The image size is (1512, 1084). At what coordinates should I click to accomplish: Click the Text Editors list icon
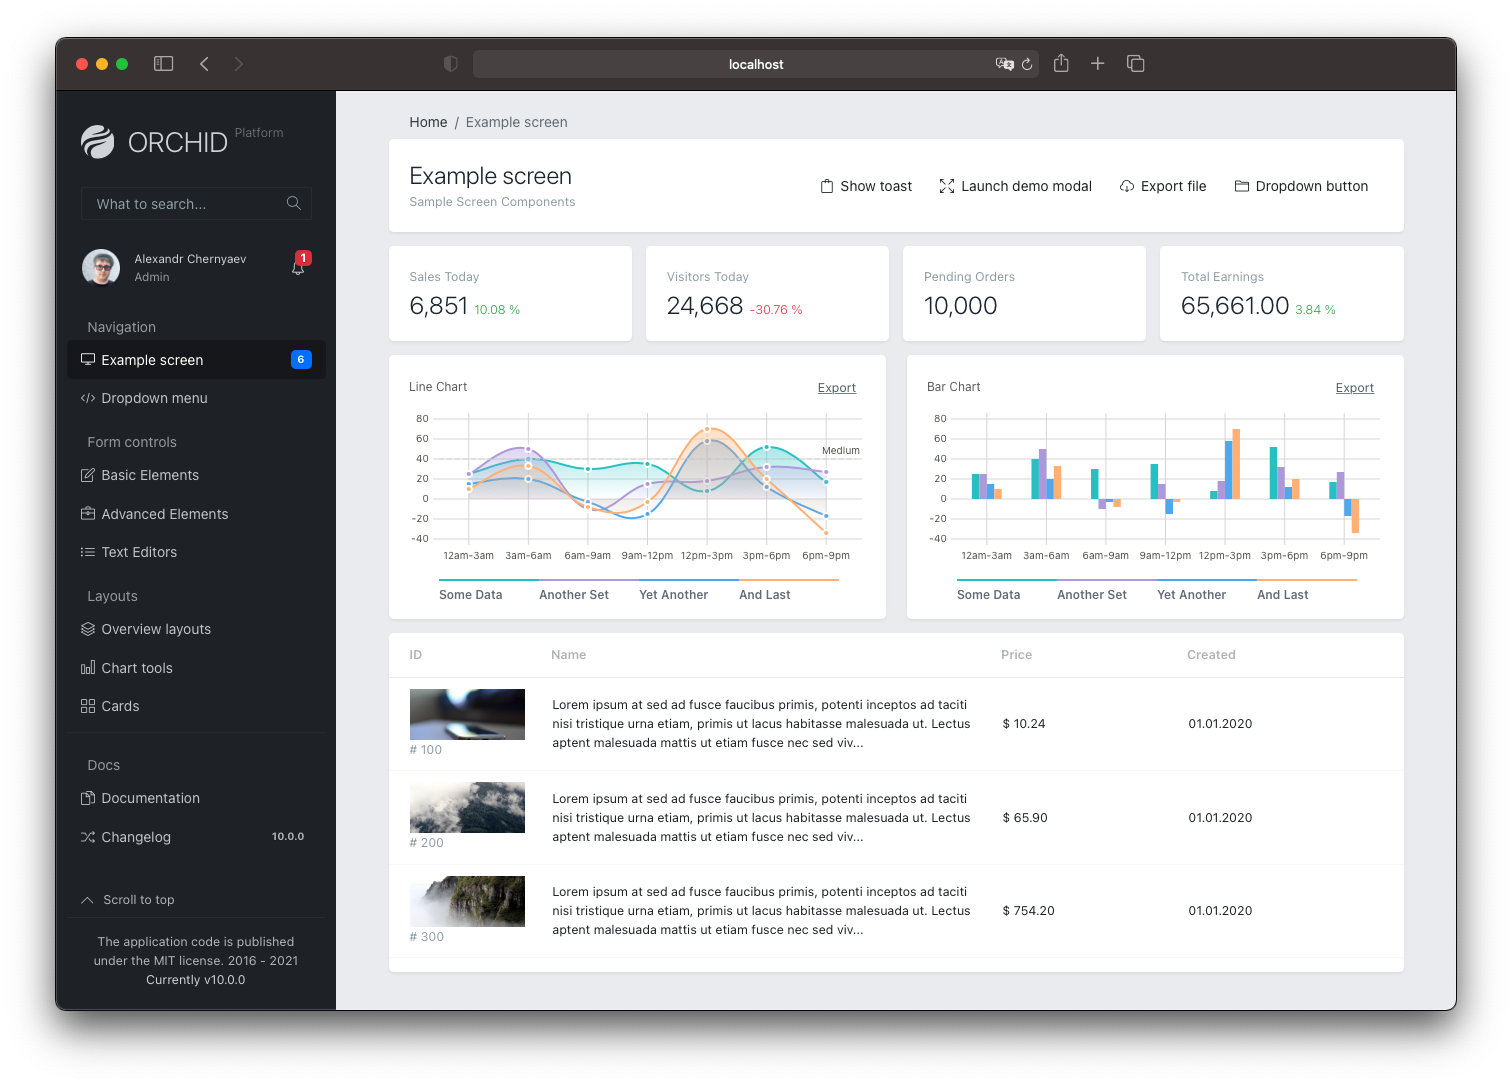(x=88, y=552)
